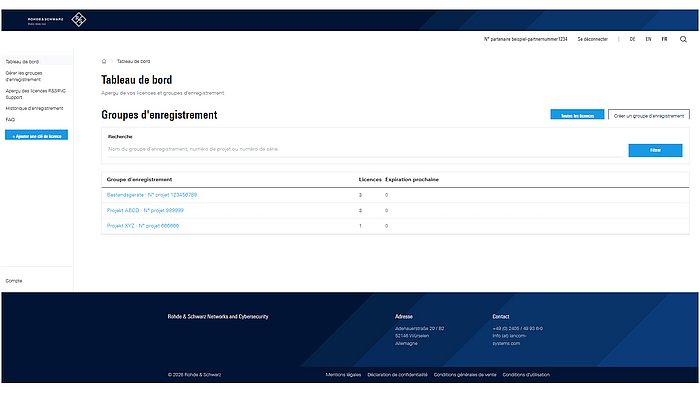Click the Expiration prochaine column header
700x393 pixels.
[x=412, y=180]
